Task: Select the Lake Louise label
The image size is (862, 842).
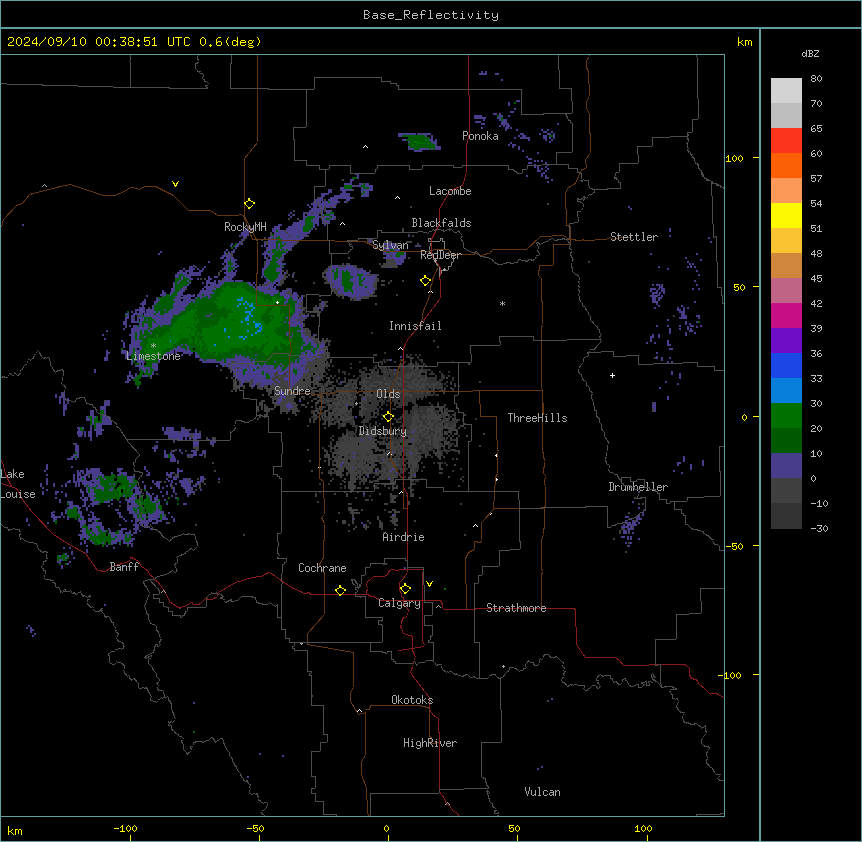Action: coord(18,484)
